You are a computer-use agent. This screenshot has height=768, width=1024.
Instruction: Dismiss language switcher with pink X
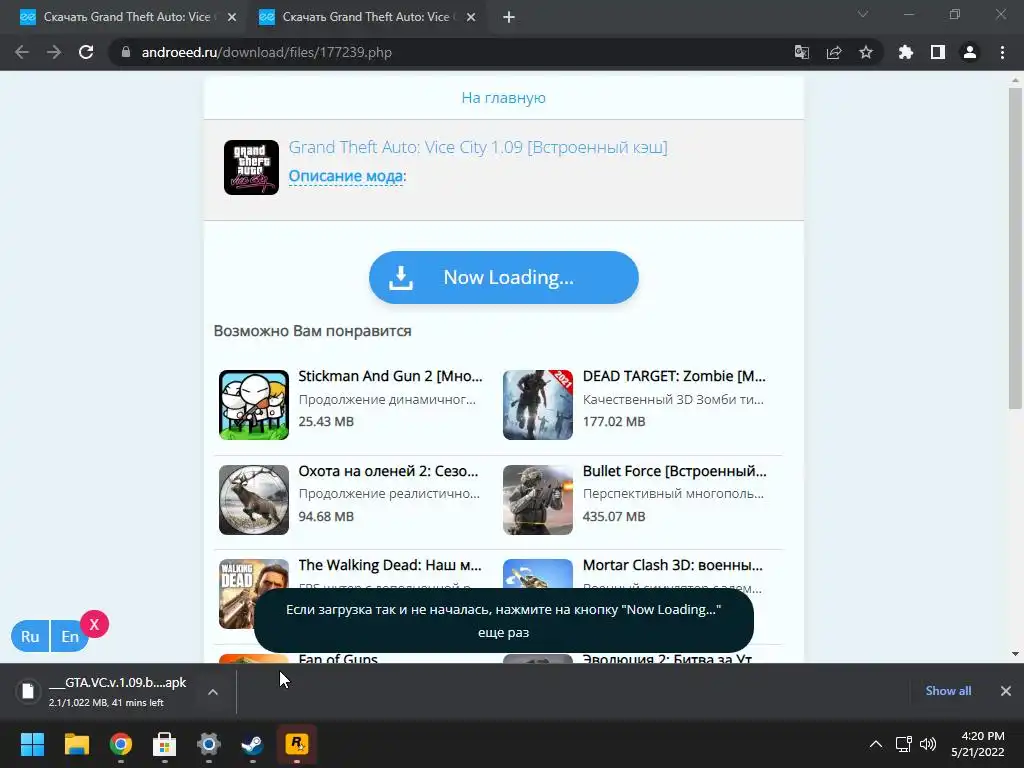point(95,624)
